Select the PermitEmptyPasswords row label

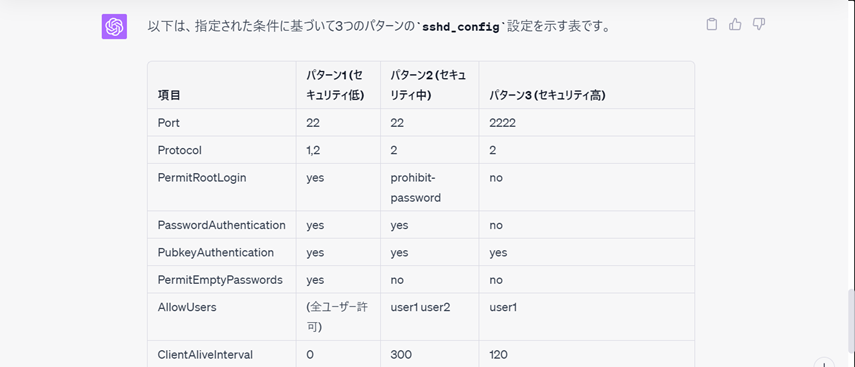220,280
